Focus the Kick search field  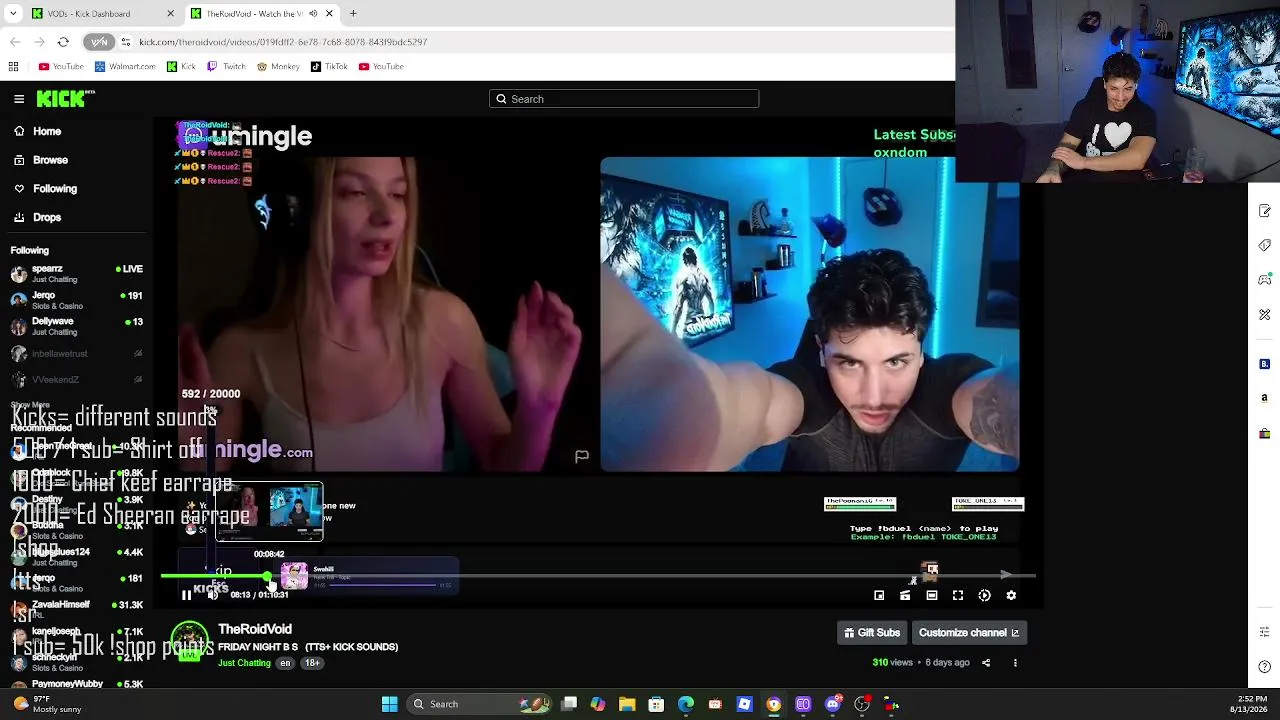(x=624, y=99)
